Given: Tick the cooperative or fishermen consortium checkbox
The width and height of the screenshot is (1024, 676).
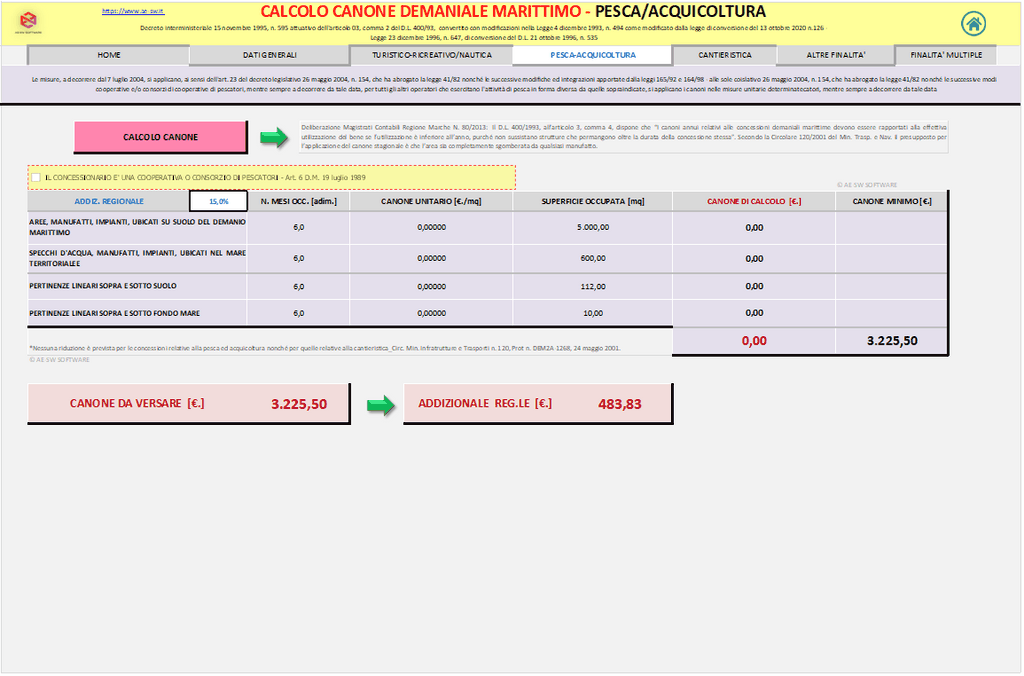Looking at the screenshot, I should pos(37,178).
